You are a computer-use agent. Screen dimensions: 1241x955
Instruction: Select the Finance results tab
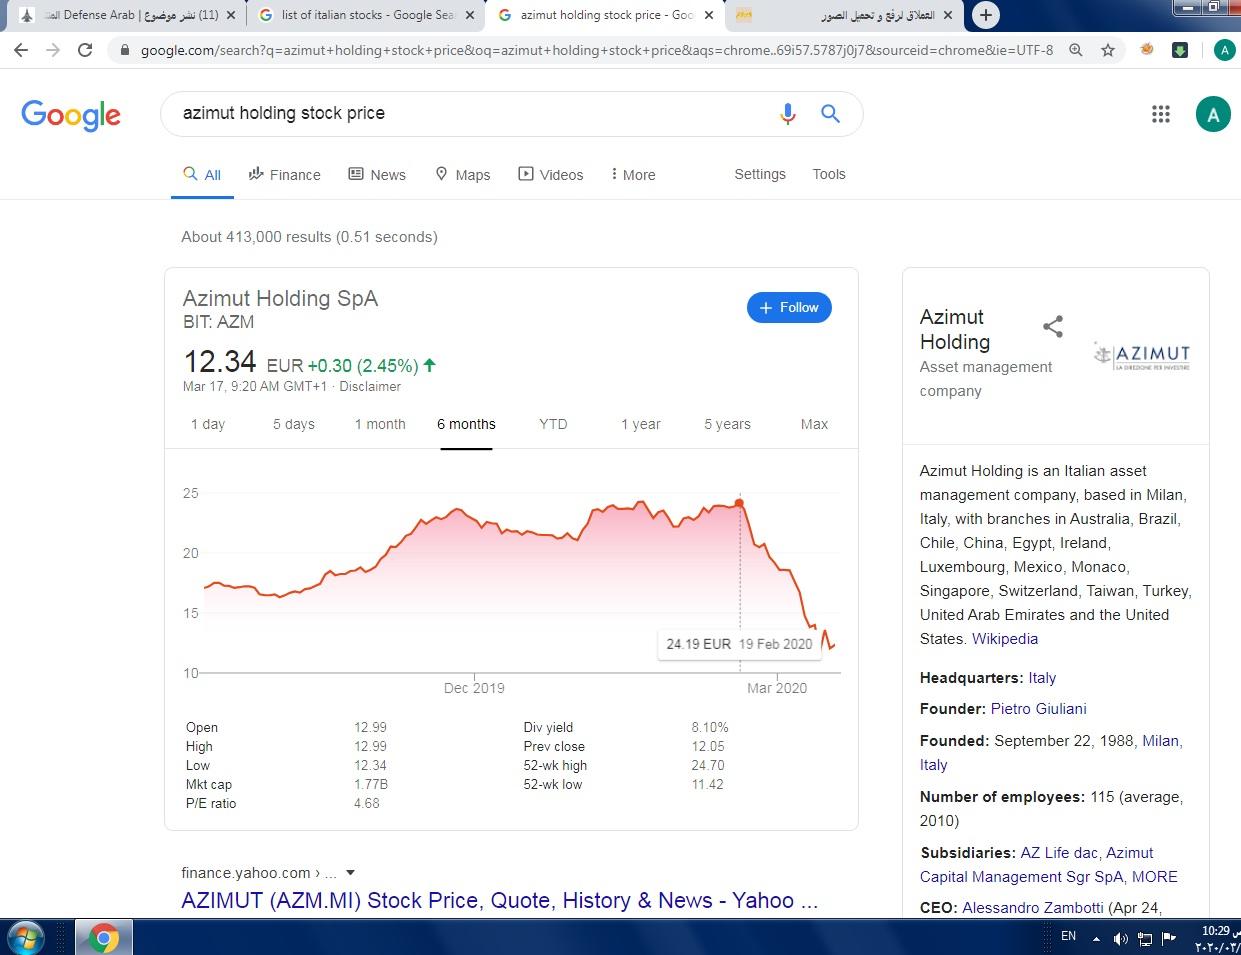point(285,174)
